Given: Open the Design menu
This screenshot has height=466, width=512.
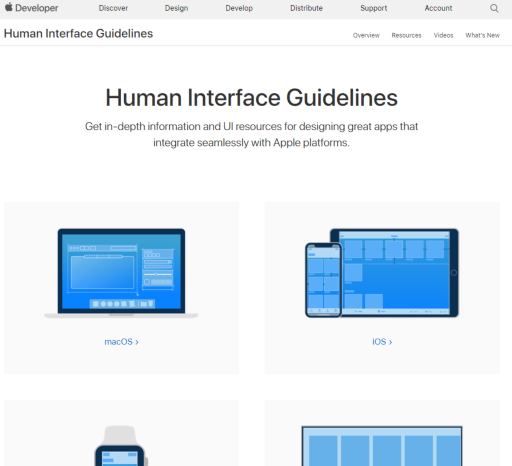Looking at the screenshot, I should tap(176, 8).
